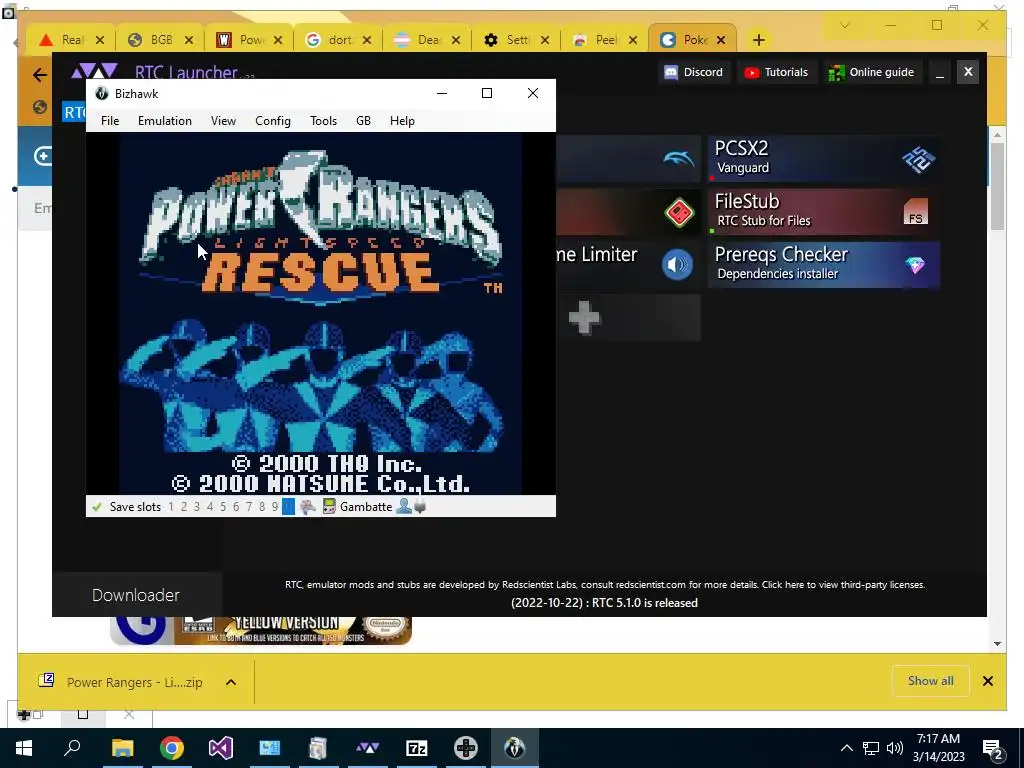Open the Downloader panel

(136, 595)
